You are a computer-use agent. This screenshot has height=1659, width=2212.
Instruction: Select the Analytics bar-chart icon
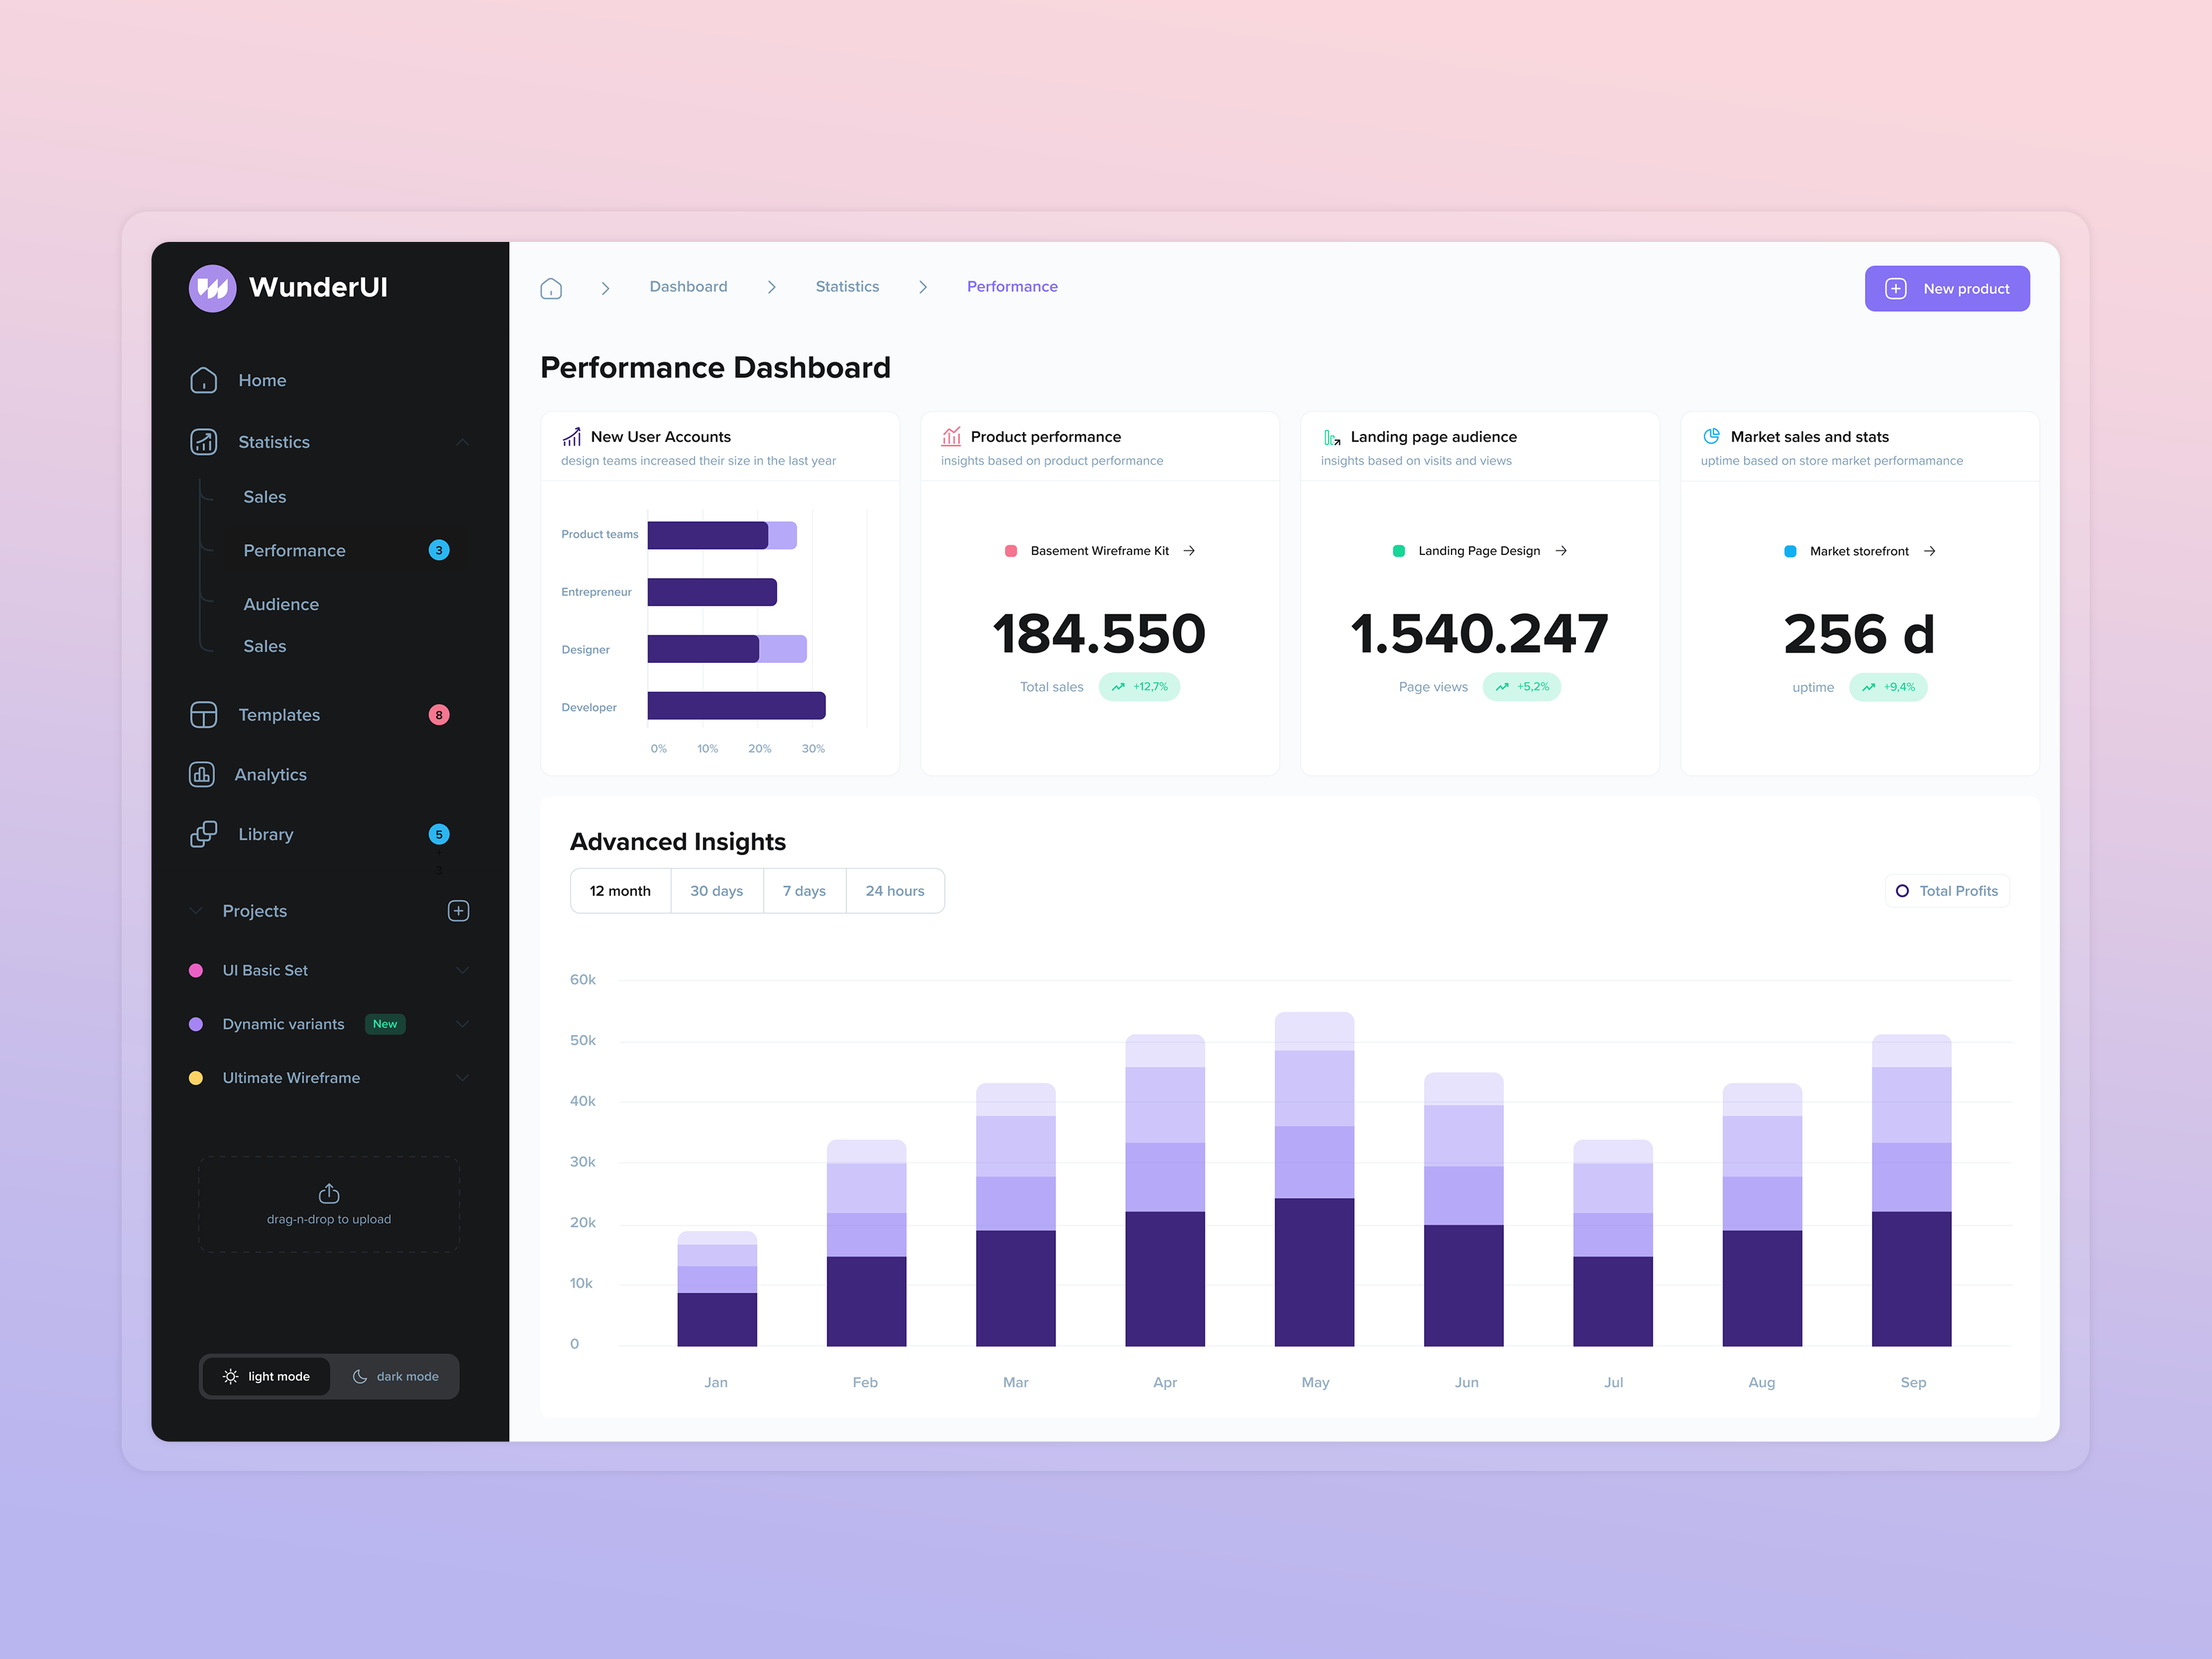point(203,774)
